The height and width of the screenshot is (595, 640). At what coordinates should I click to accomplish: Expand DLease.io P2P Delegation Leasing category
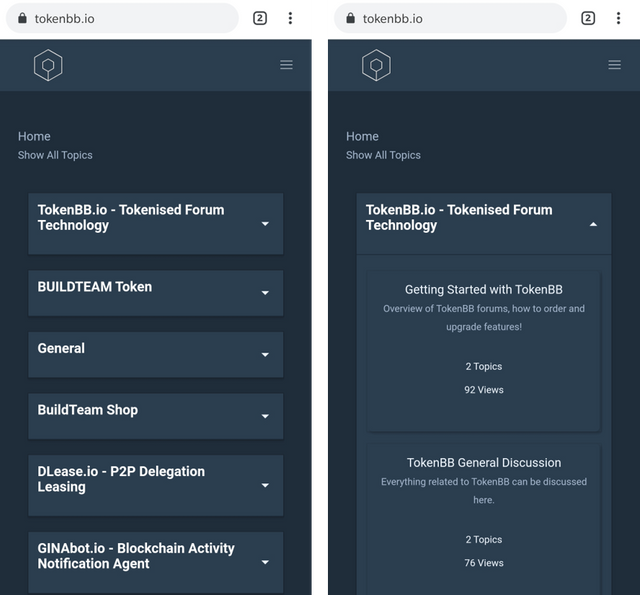(156, 486)
